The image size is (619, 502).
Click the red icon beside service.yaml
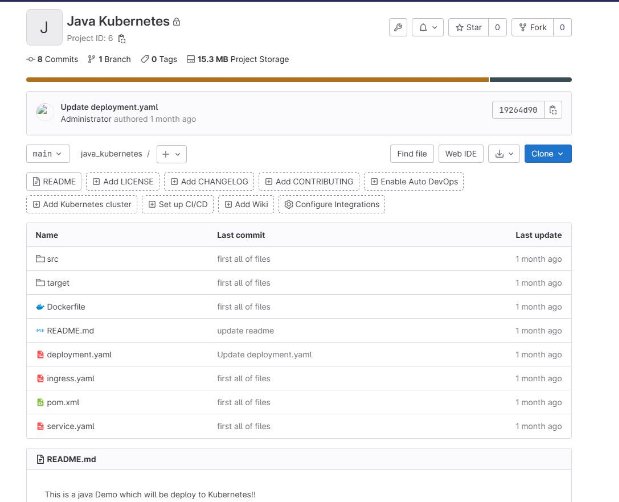point(40,426)
